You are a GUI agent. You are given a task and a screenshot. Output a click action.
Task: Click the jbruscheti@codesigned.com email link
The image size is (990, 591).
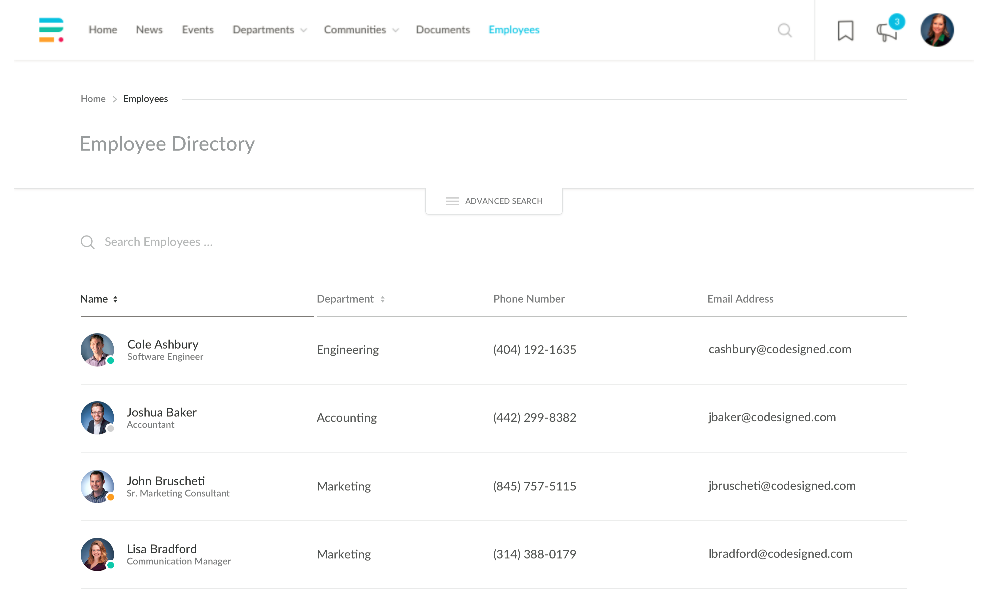[781, 485]
